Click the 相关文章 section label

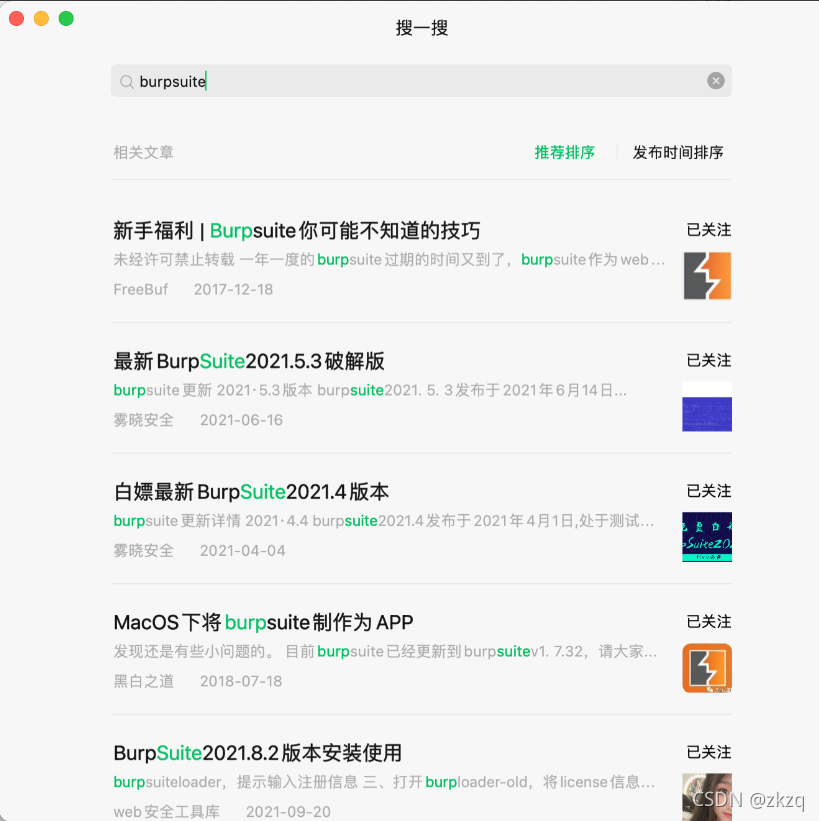tap(143, 152)
